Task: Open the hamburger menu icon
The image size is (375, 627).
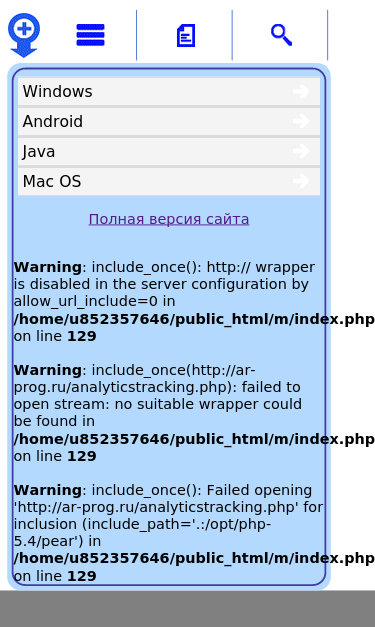Action: point(90,35)
